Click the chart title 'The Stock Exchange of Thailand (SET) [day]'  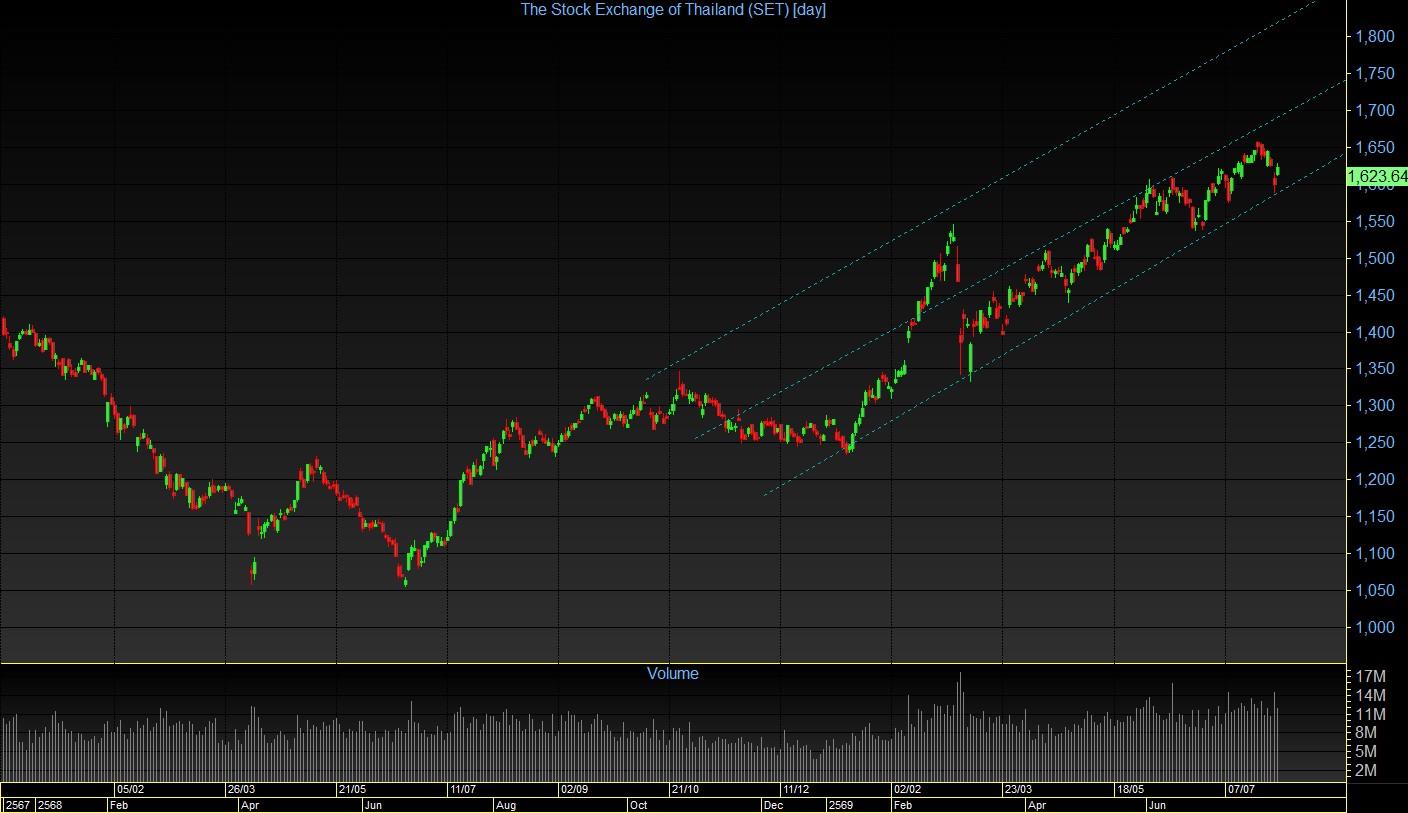pos(672,10)
